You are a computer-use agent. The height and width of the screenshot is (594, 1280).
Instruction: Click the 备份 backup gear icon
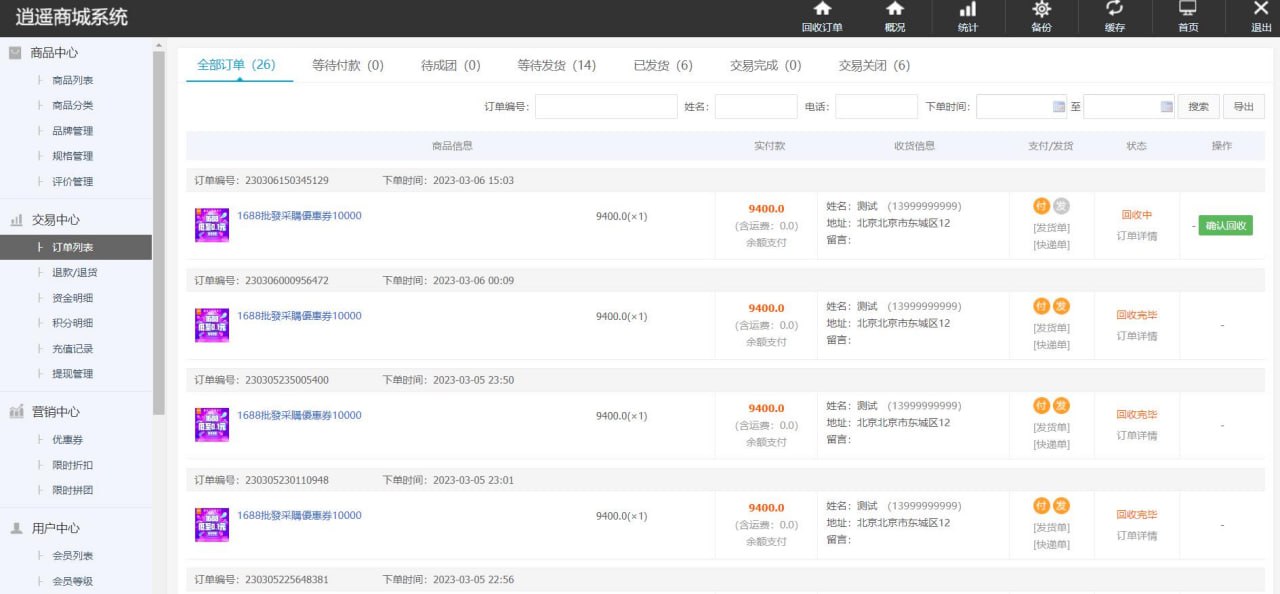click(x=1041, y=10)
